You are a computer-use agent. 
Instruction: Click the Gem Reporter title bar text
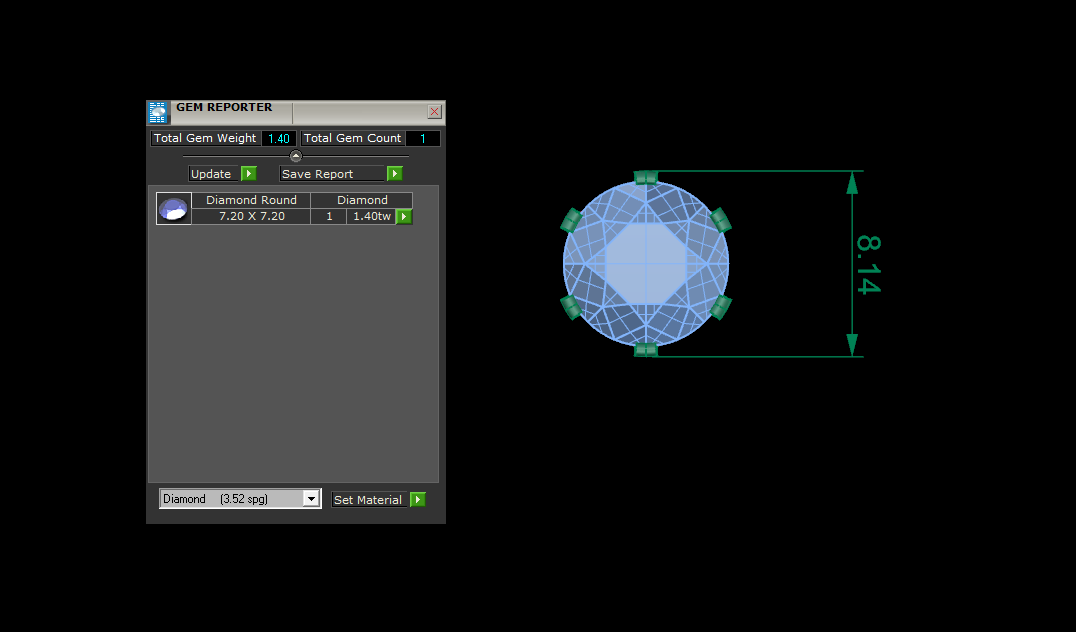(x=224, y=107)
